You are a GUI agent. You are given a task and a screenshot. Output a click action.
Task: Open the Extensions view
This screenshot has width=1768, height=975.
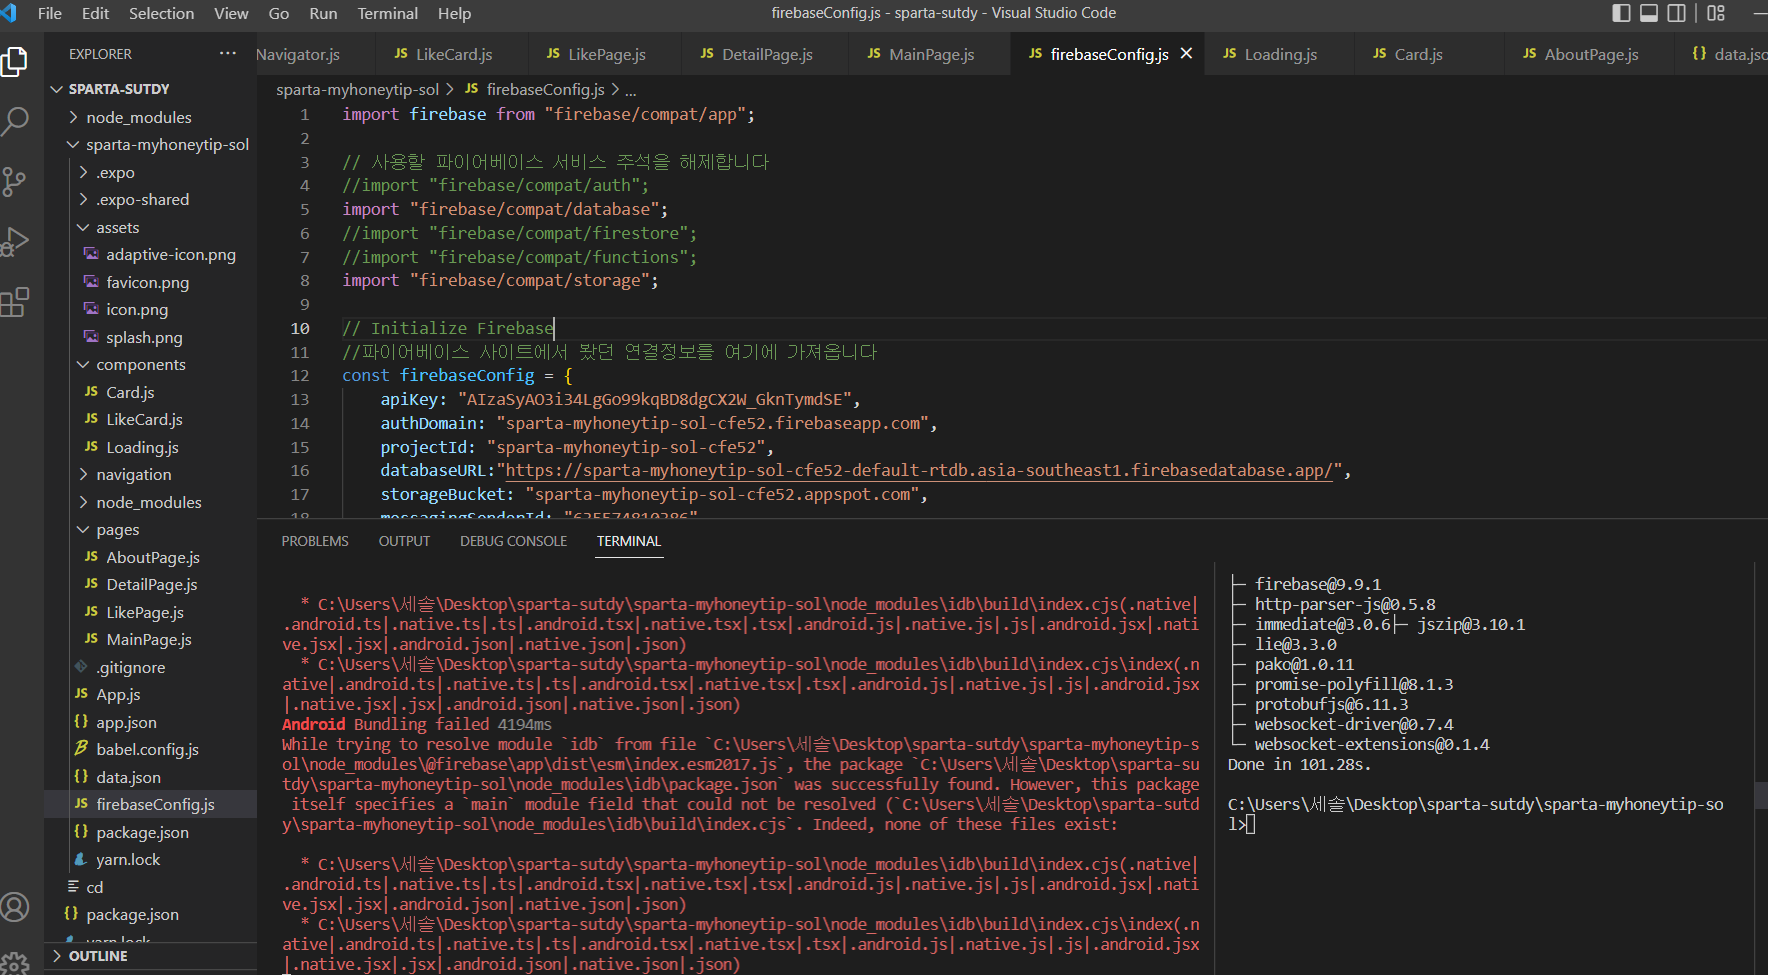click(15, 301)
